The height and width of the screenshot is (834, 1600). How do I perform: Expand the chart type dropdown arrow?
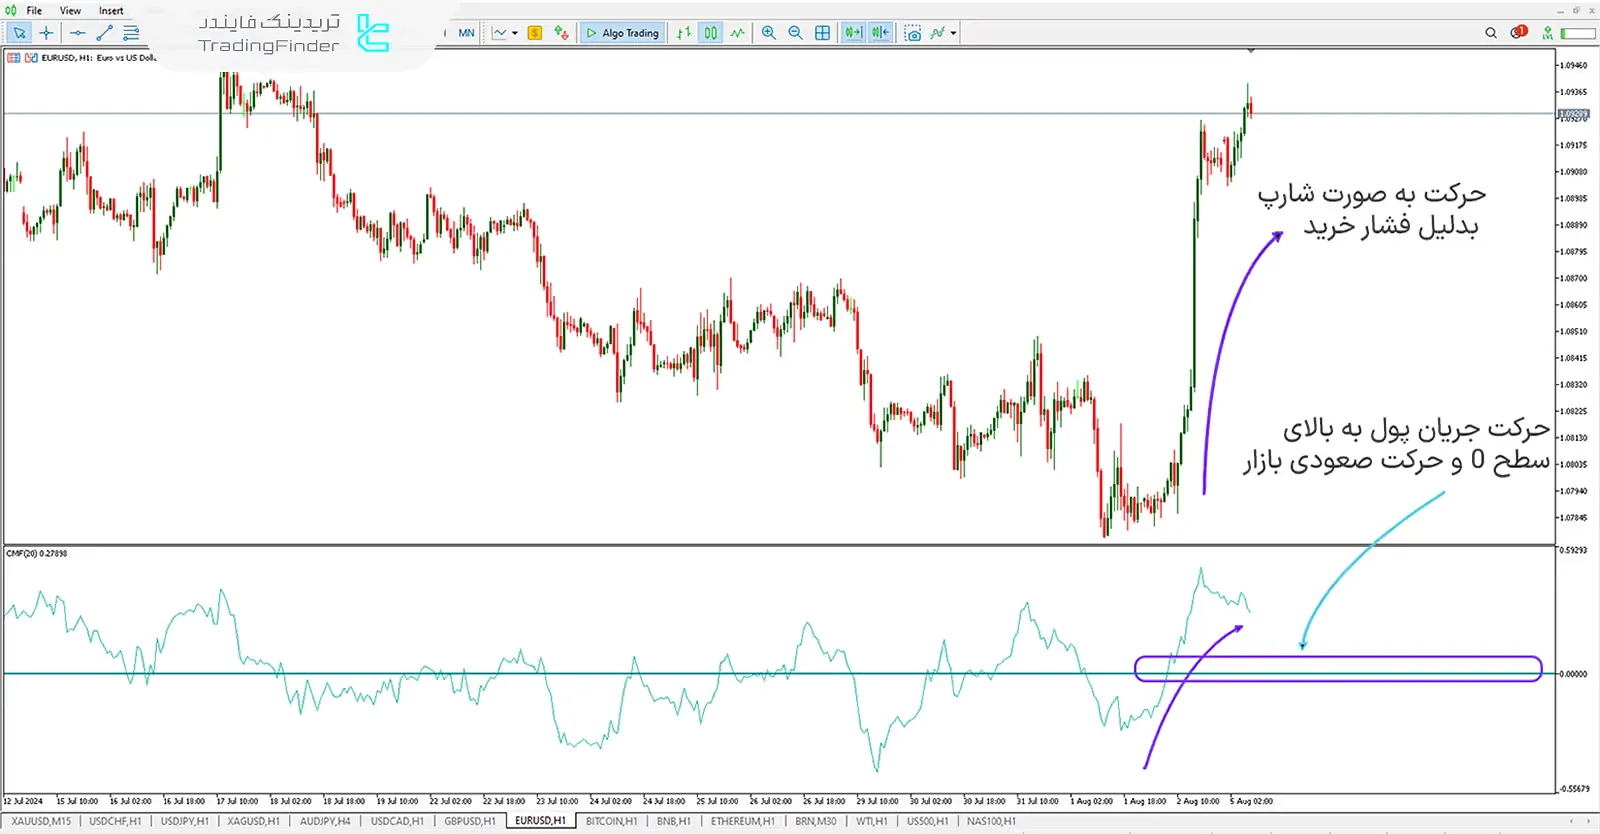tap(515, 33)
